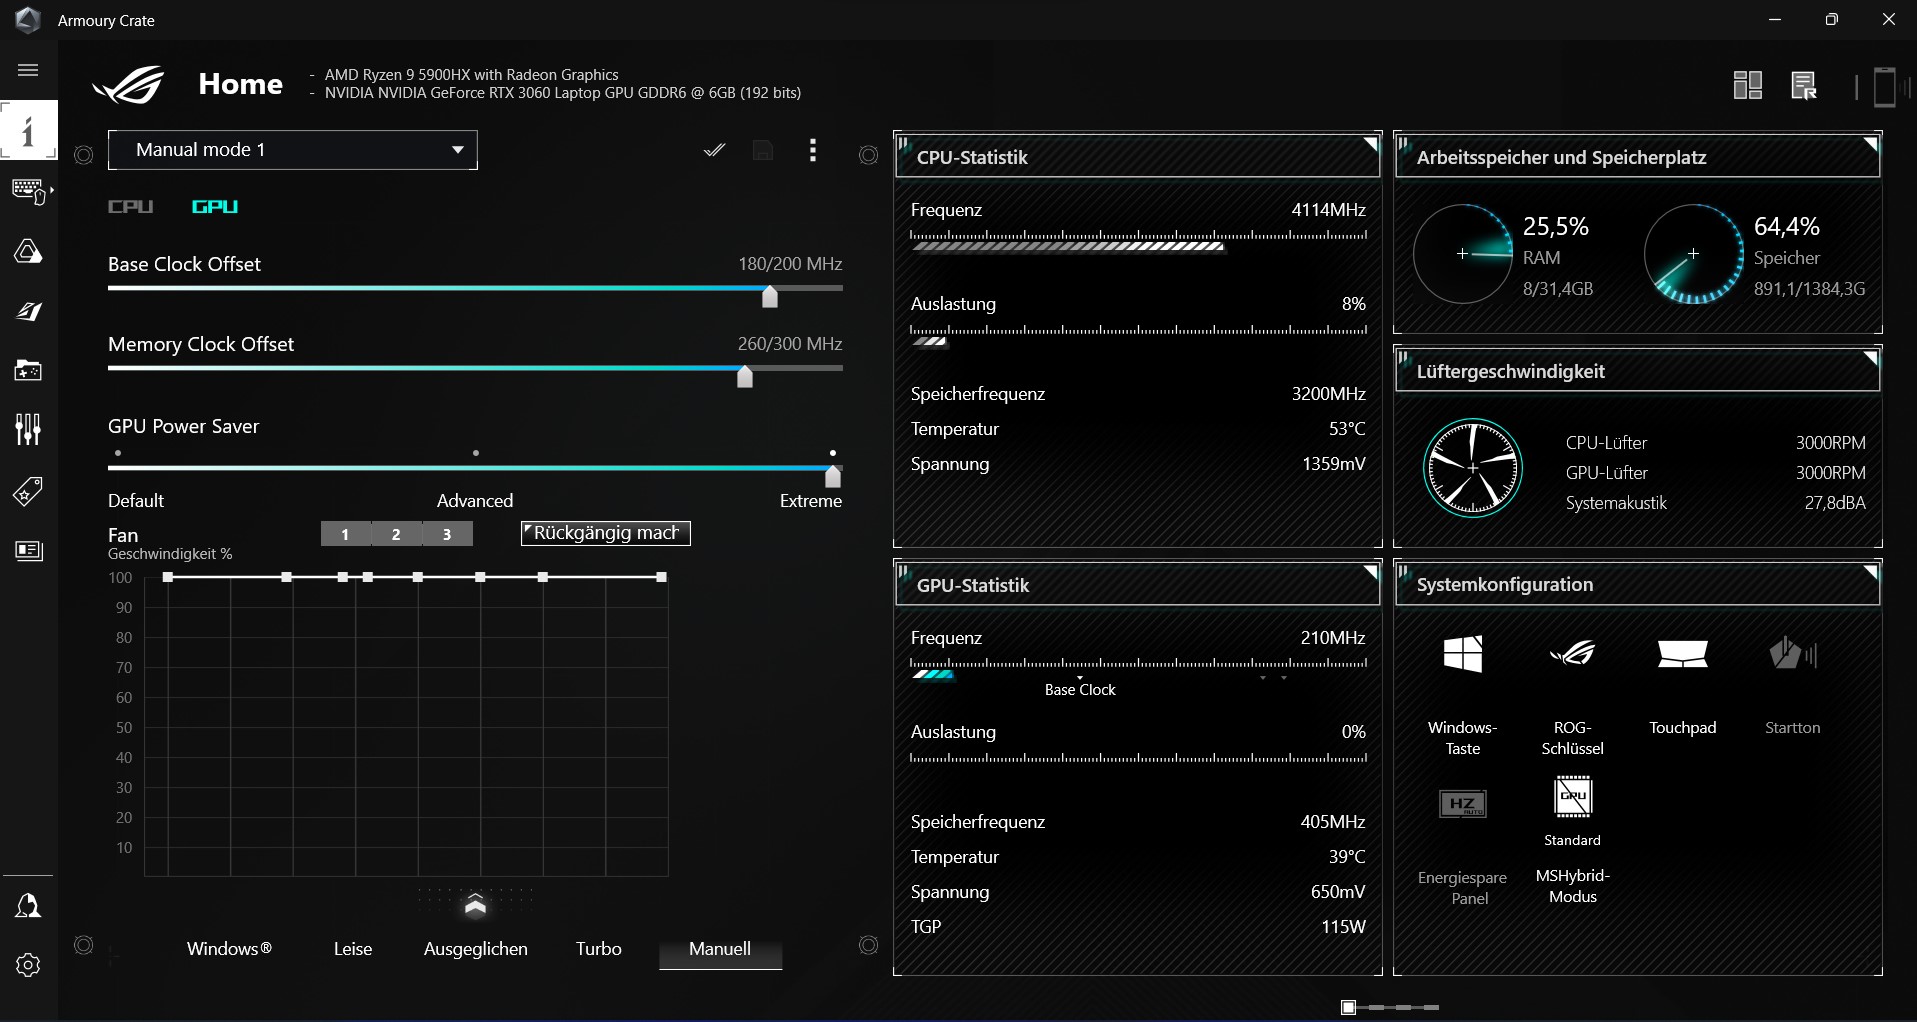Select the Windows® operating mode

pos(229,949)
